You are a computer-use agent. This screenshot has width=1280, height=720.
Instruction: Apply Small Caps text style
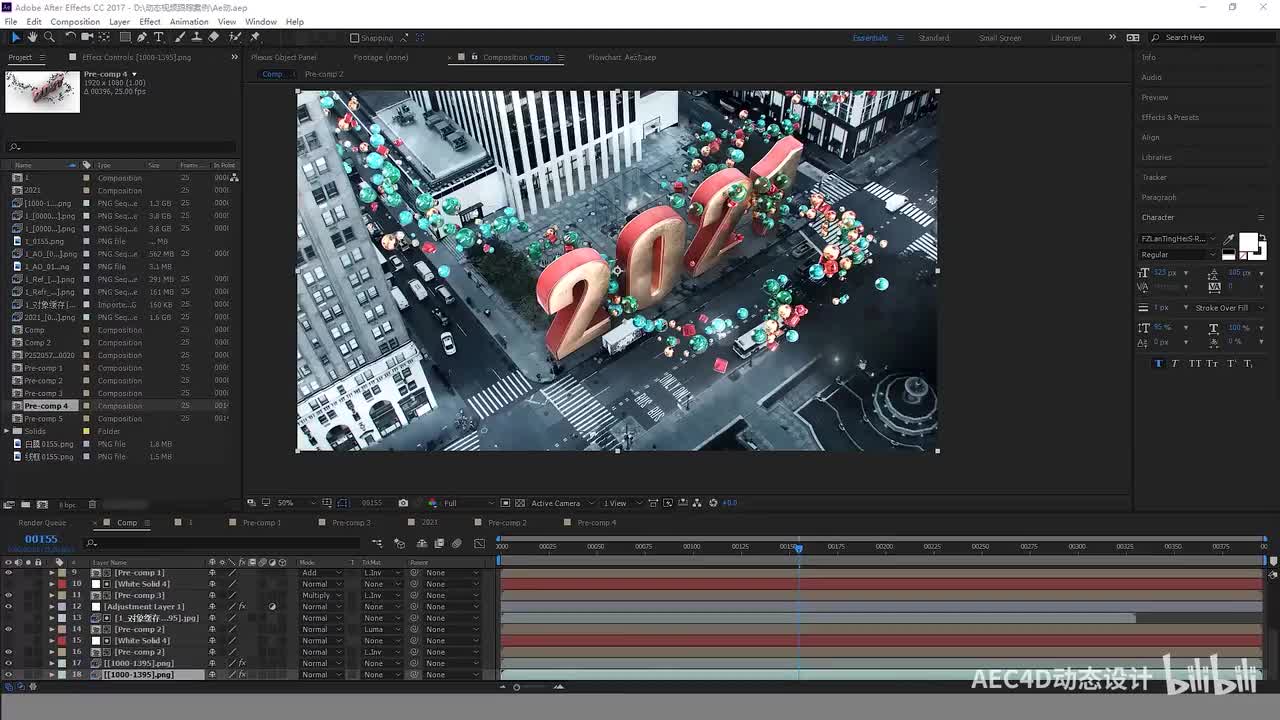[x=1213, y=363]
